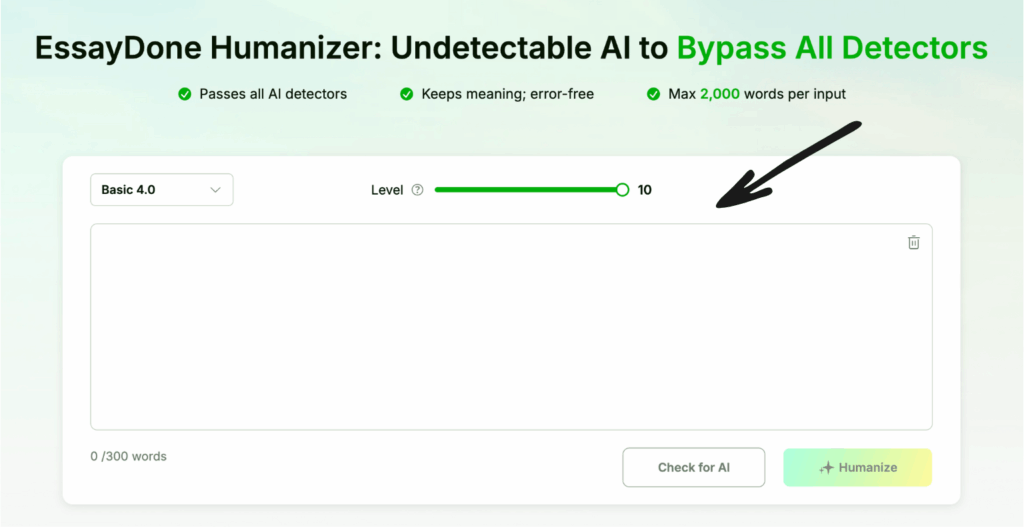Click the Level help question mark icon
This screenshot has height=527, width=1024.
pyautogui.click(x=418, y=190)
